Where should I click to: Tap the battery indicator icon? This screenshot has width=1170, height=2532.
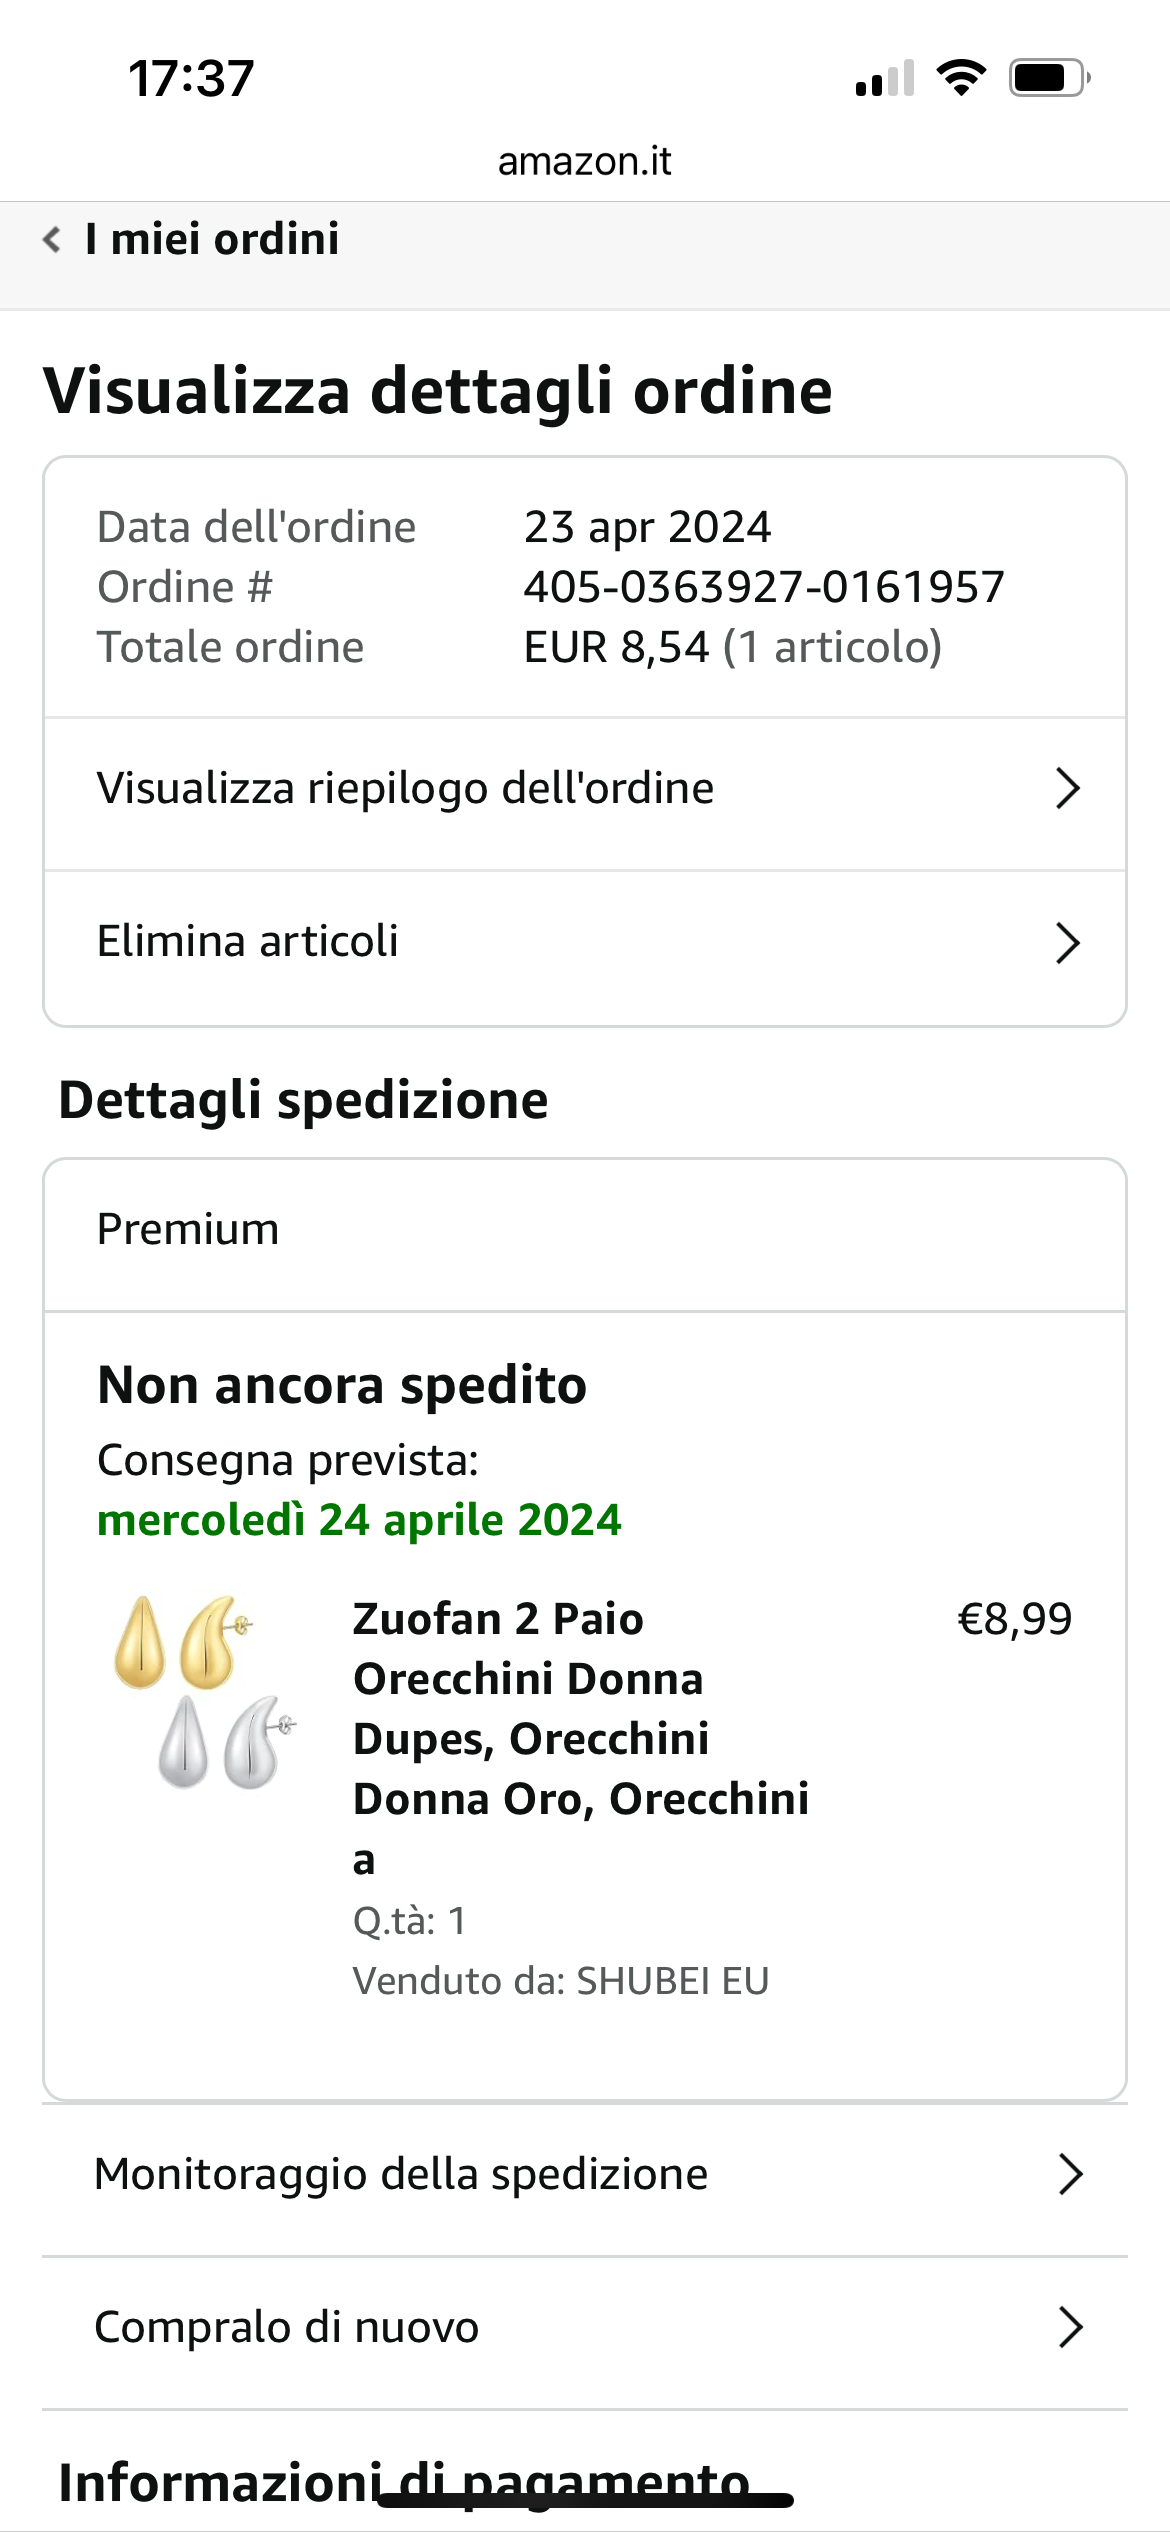click(x=1048, y=78)
